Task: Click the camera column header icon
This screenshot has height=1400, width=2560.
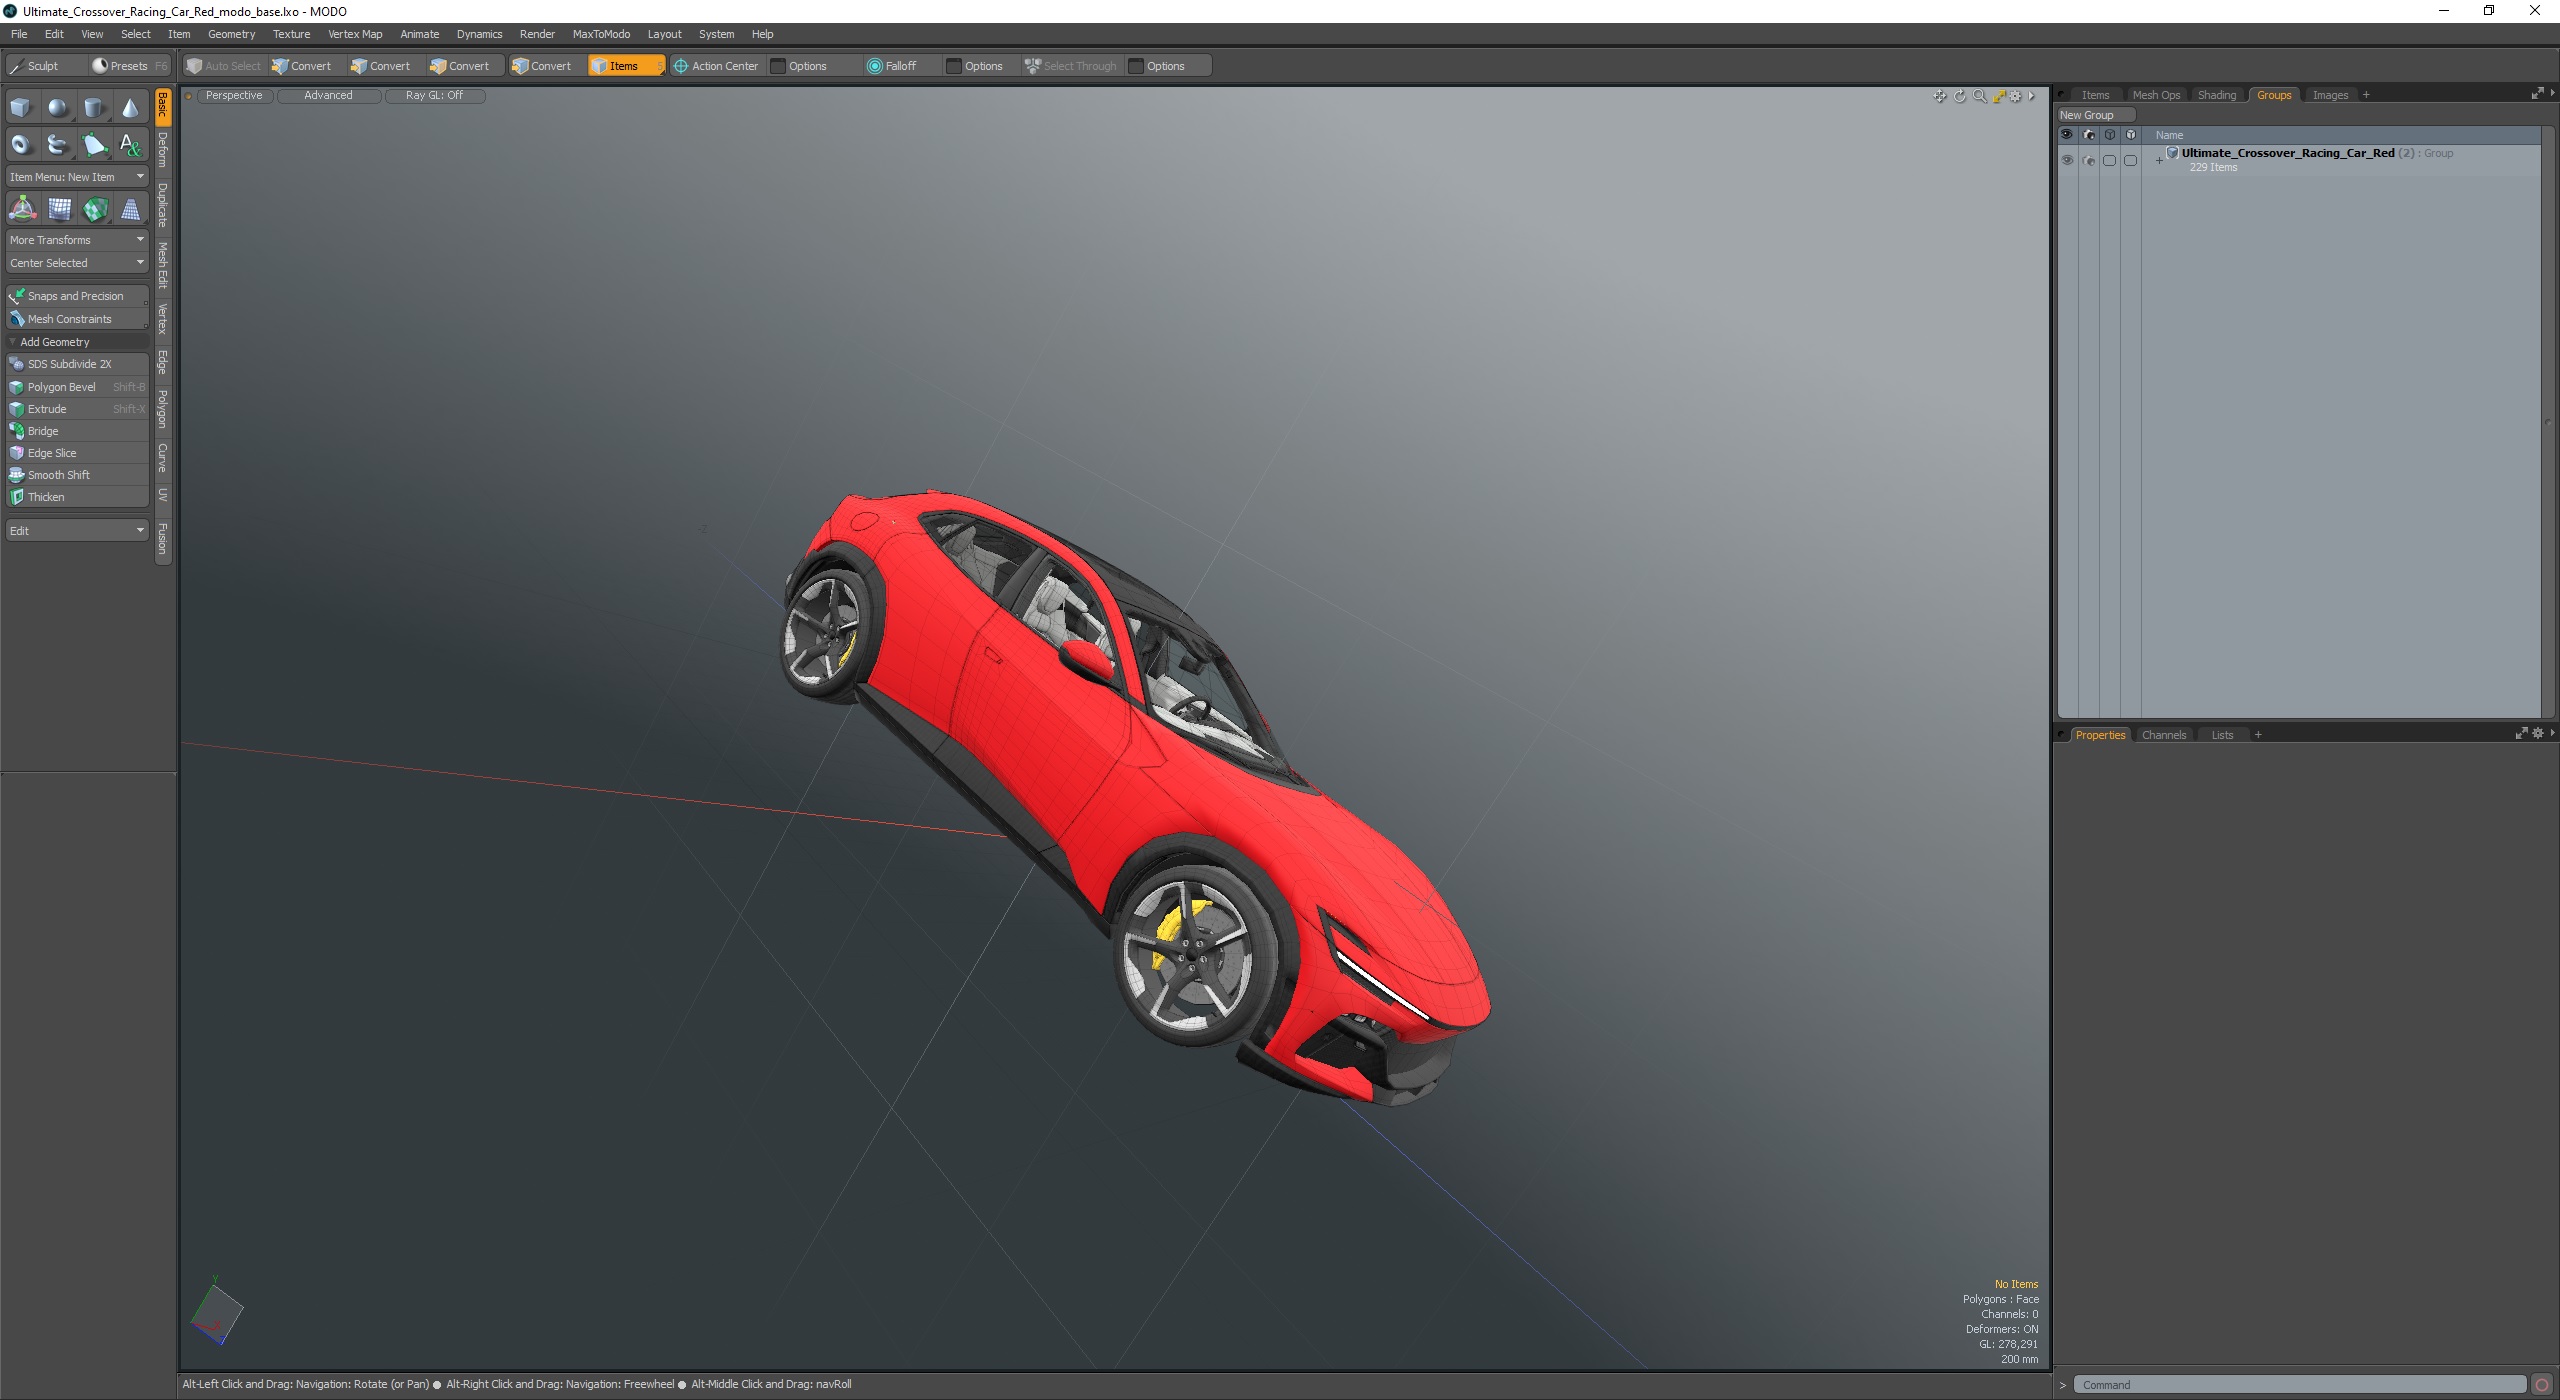Action: [x=2088, y=134]
